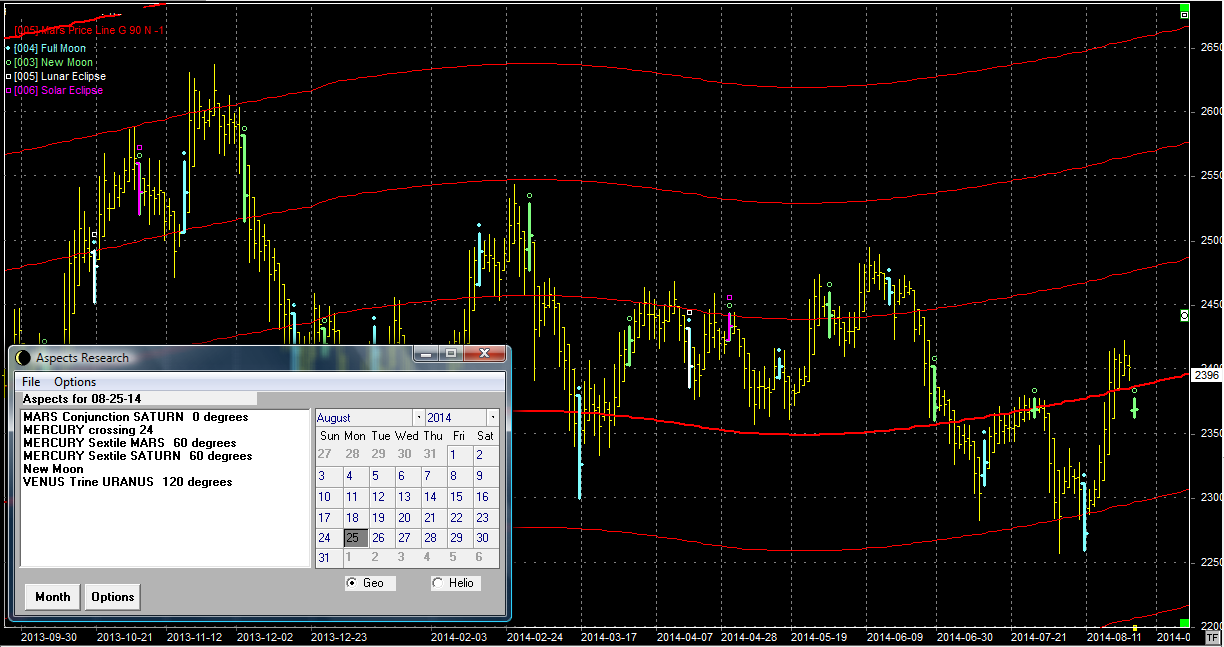Minimize the Aspects Research window
The height and width of the screenshot is (647, 1224).
[427, 354]
